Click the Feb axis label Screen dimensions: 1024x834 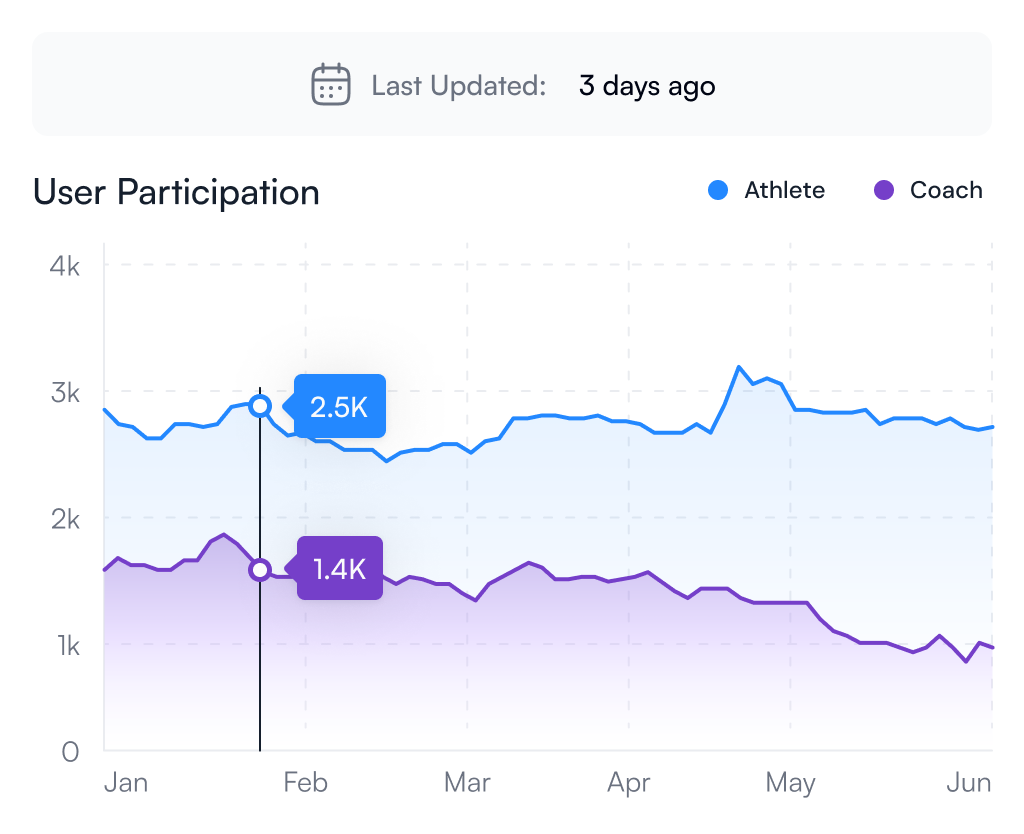[x=305, y=782]
